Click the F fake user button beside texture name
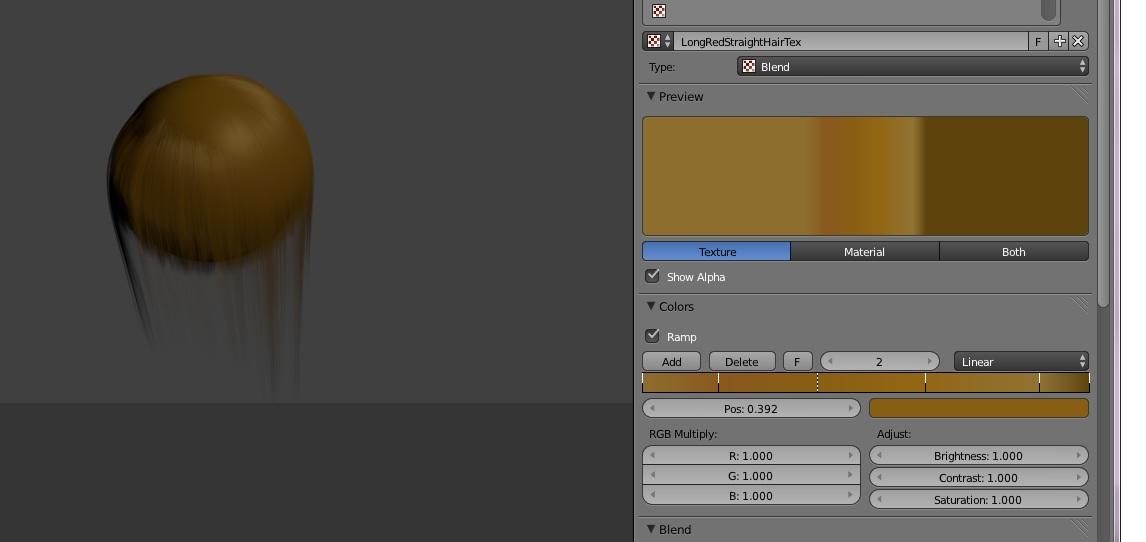Image resolution: width=1146 pixels, height=542 pixels. coord(1038,42)
